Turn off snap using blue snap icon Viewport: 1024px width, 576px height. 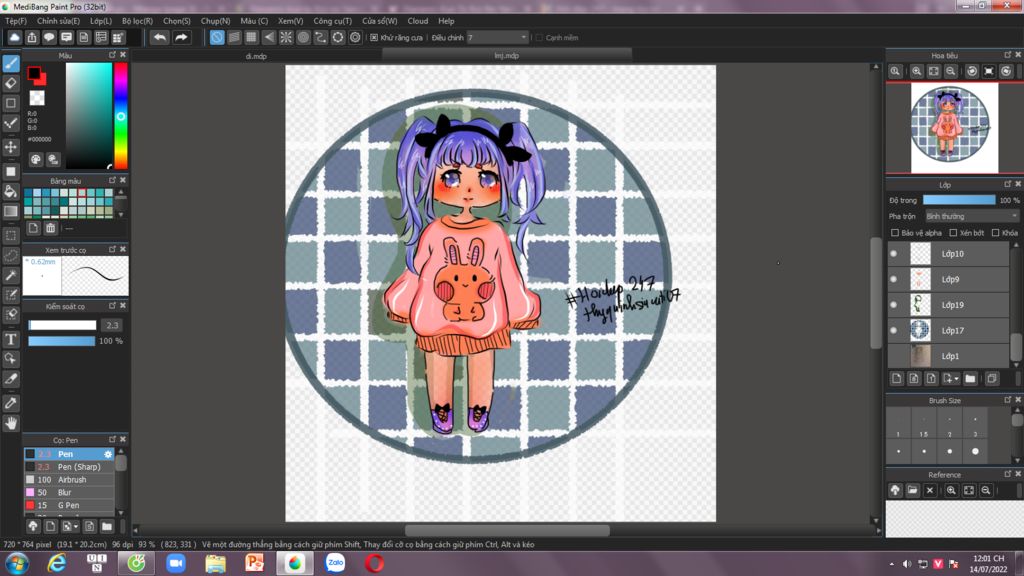click(x=217, y=37)
